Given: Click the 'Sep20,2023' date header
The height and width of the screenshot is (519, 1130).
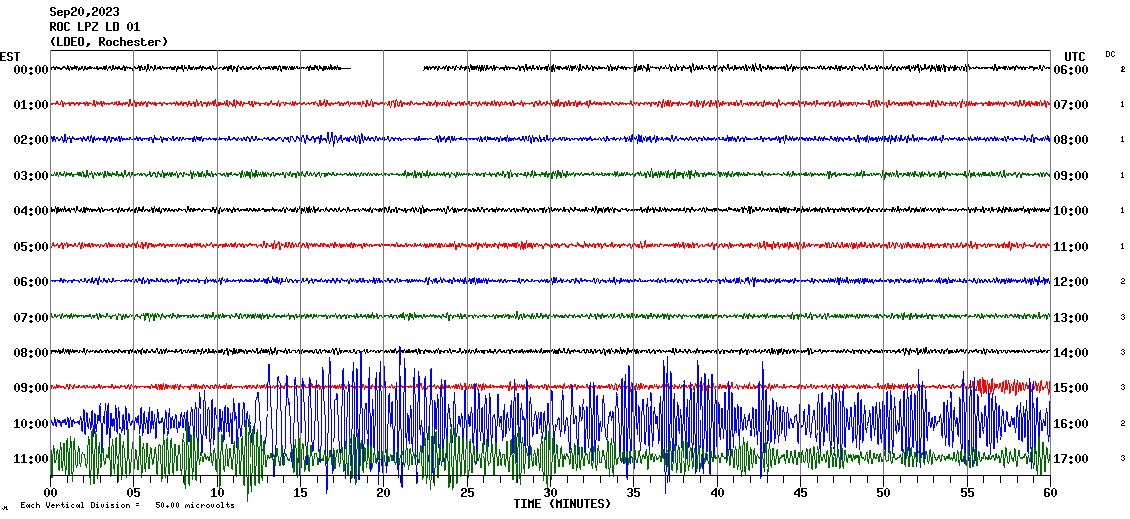Looking at the screenshot, I should click(x=84, y=12).
